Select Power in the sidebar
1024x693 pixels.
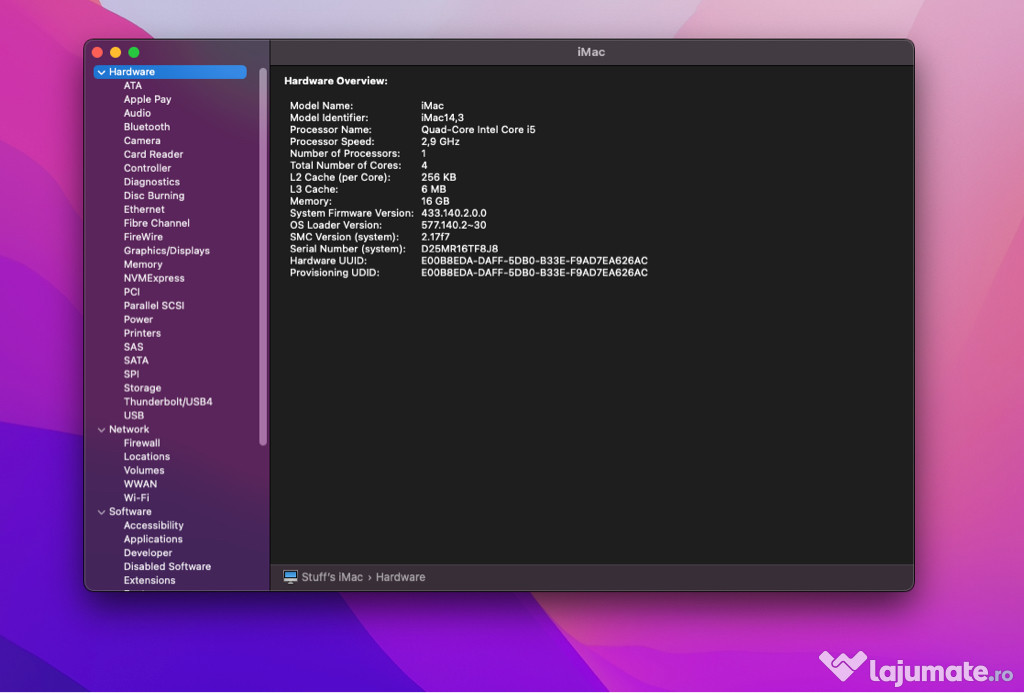(x=138, y=319)
